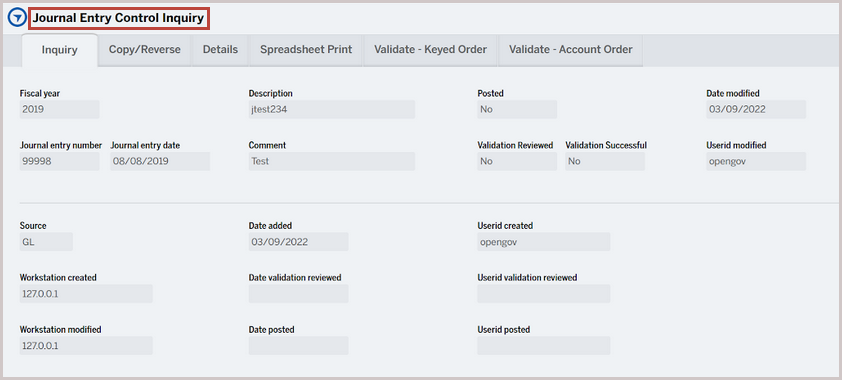
Task: Click the Date added label
Action: click(x=270, y=226)
